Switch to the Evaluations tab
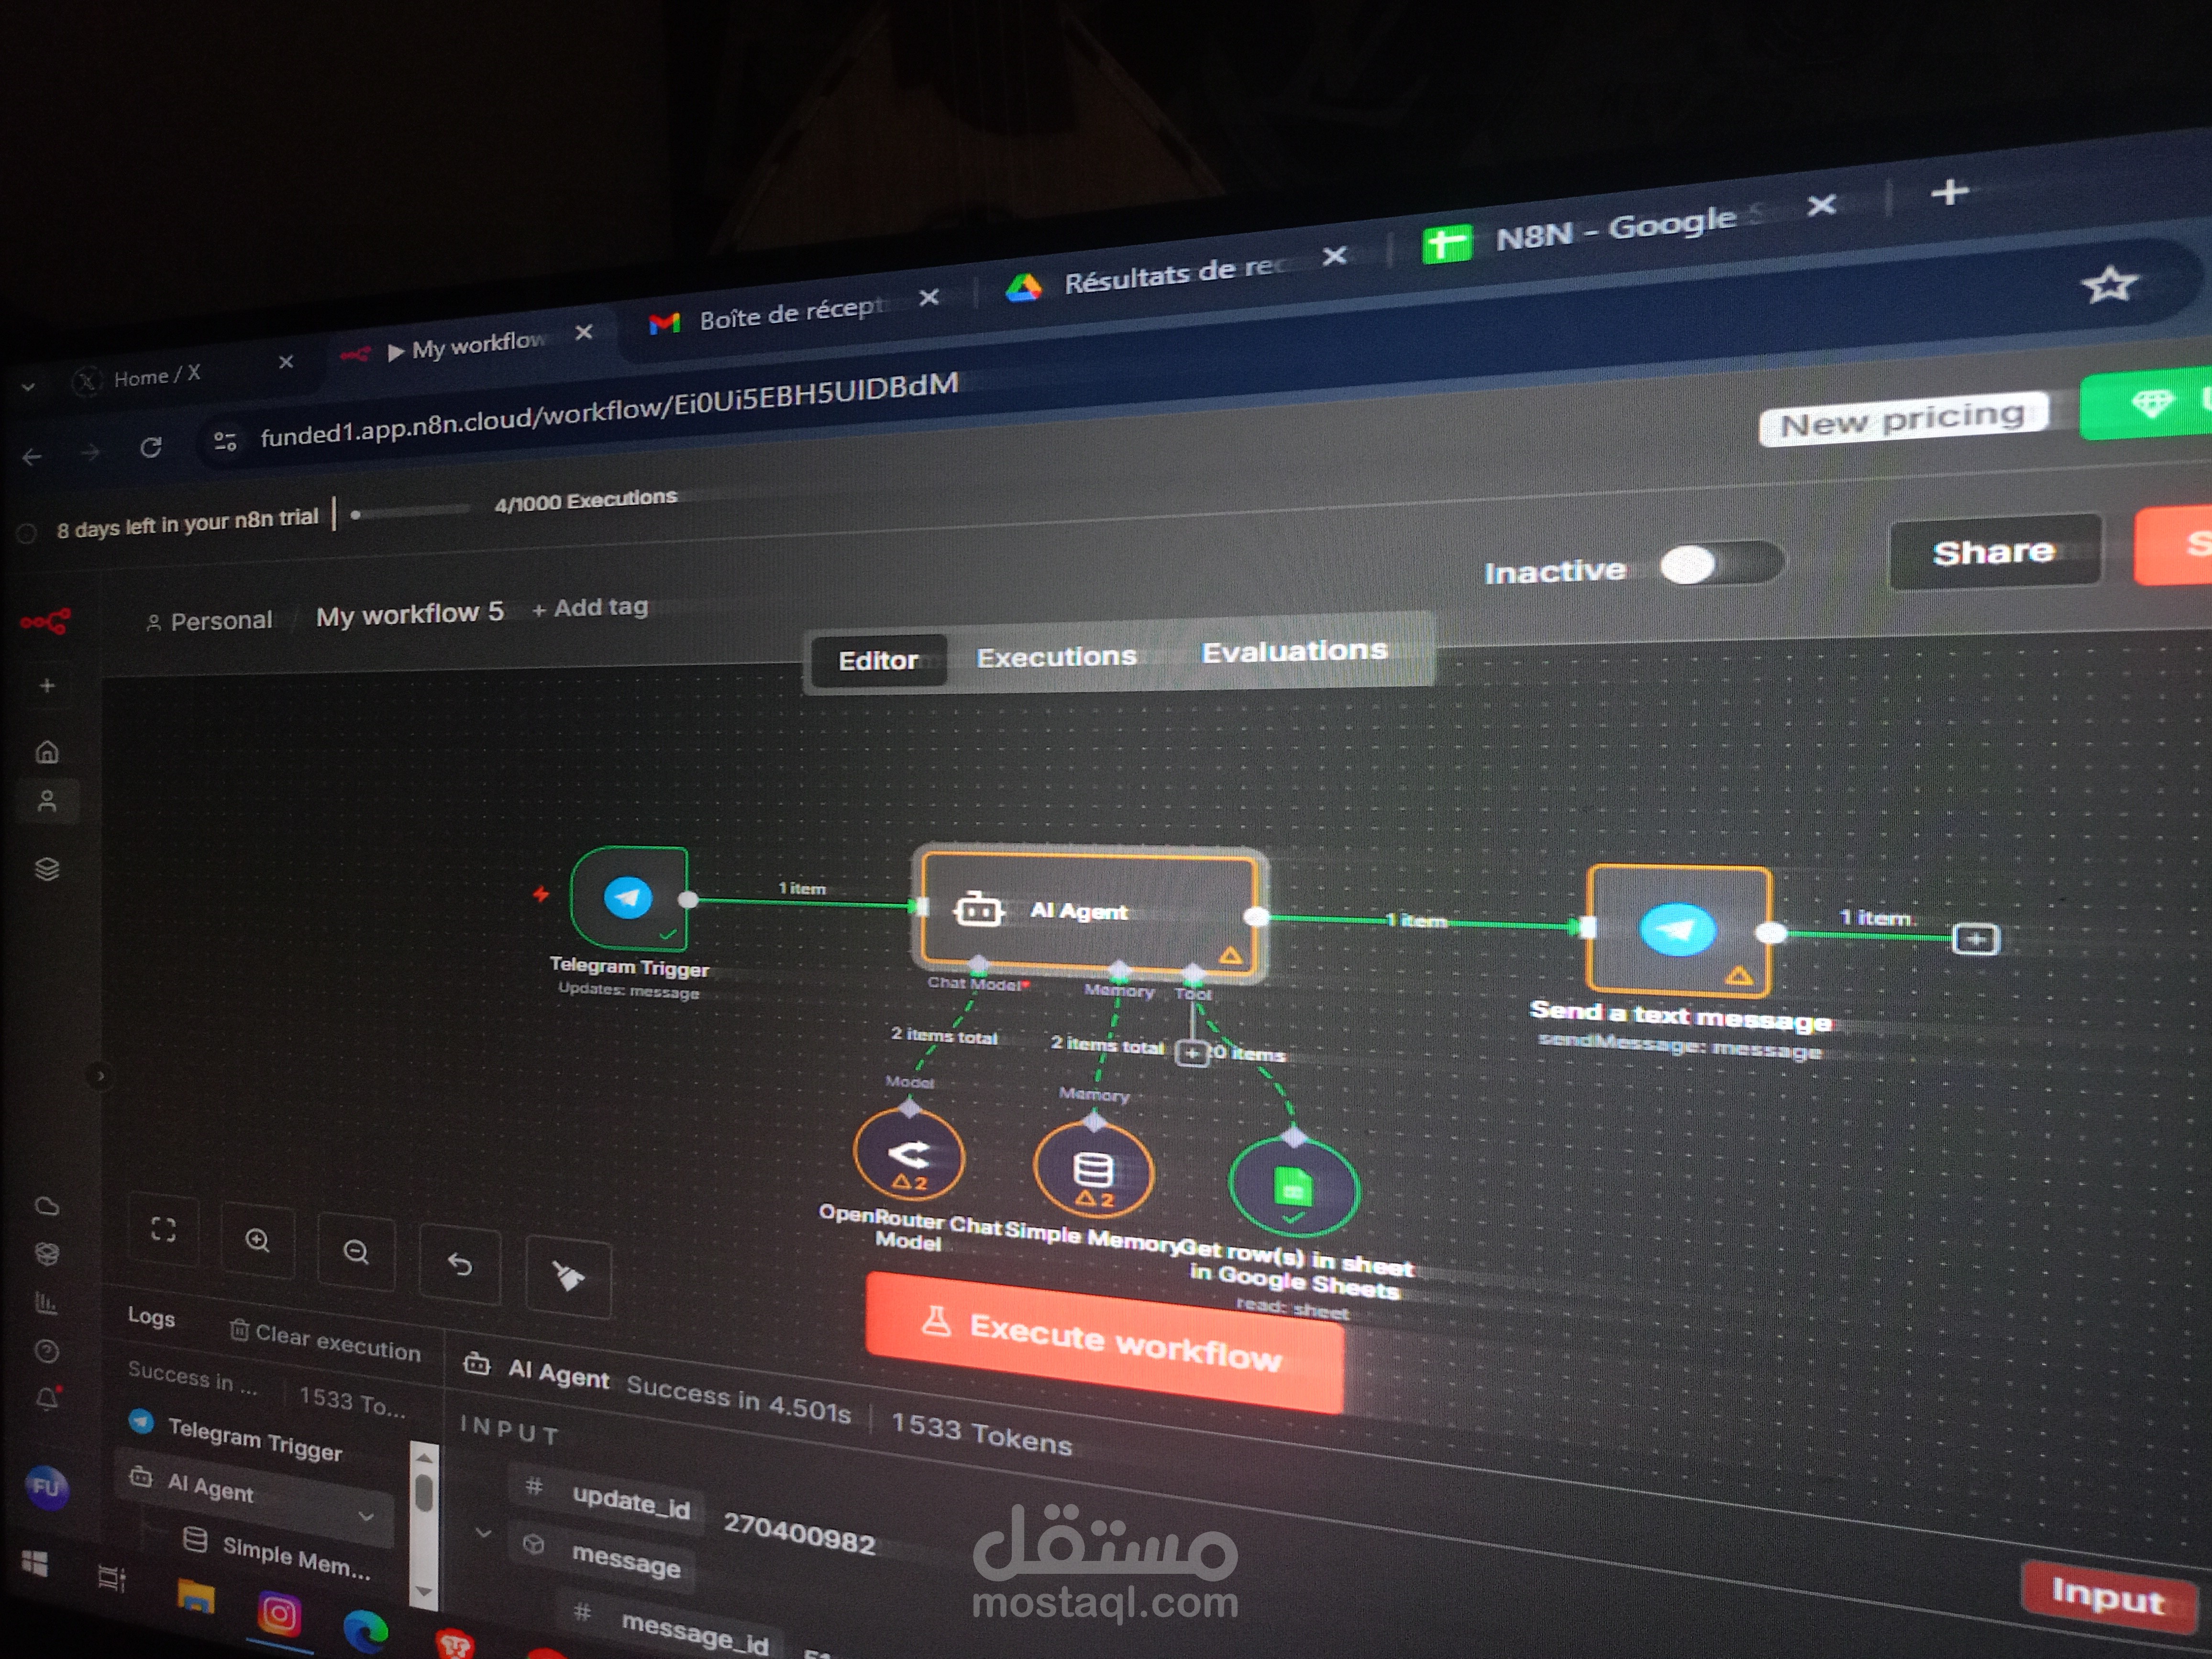The image size is (2212, 1659). click(x=1294, y=651)
